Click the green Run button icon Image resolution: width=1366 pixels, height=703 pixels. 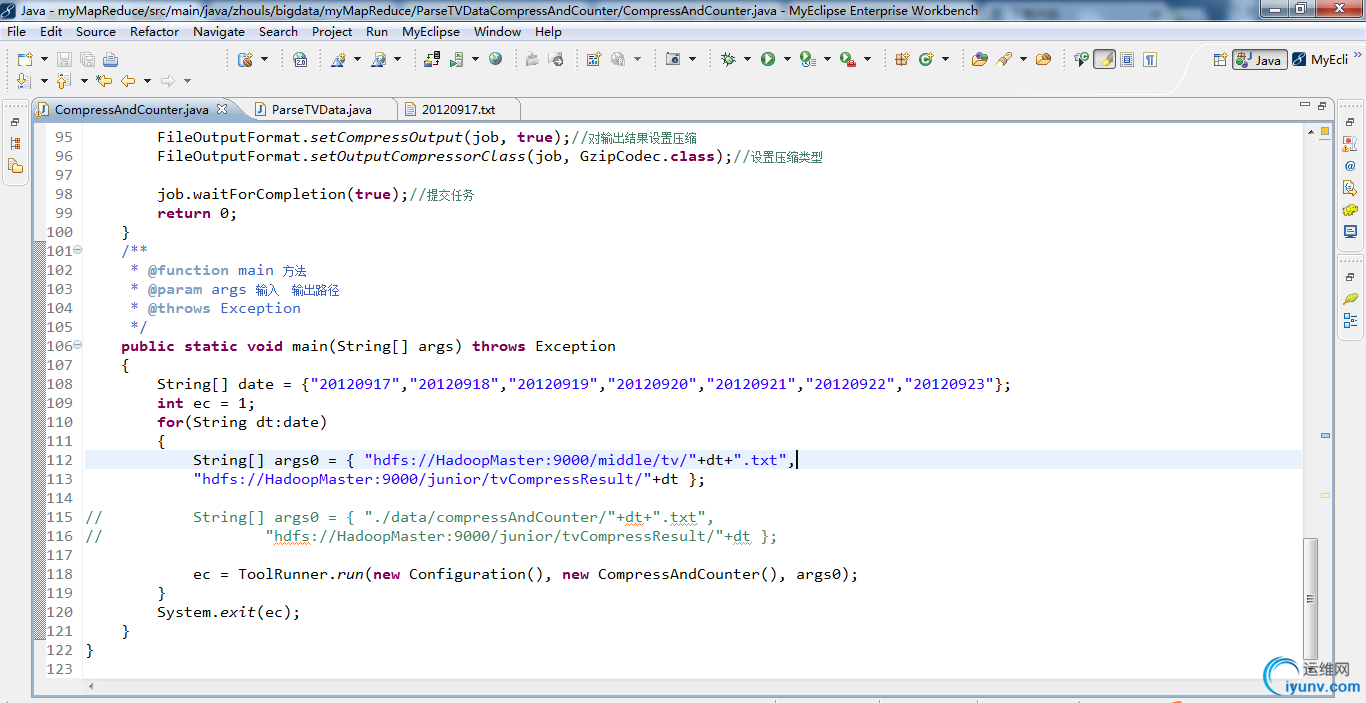[768, 59]
